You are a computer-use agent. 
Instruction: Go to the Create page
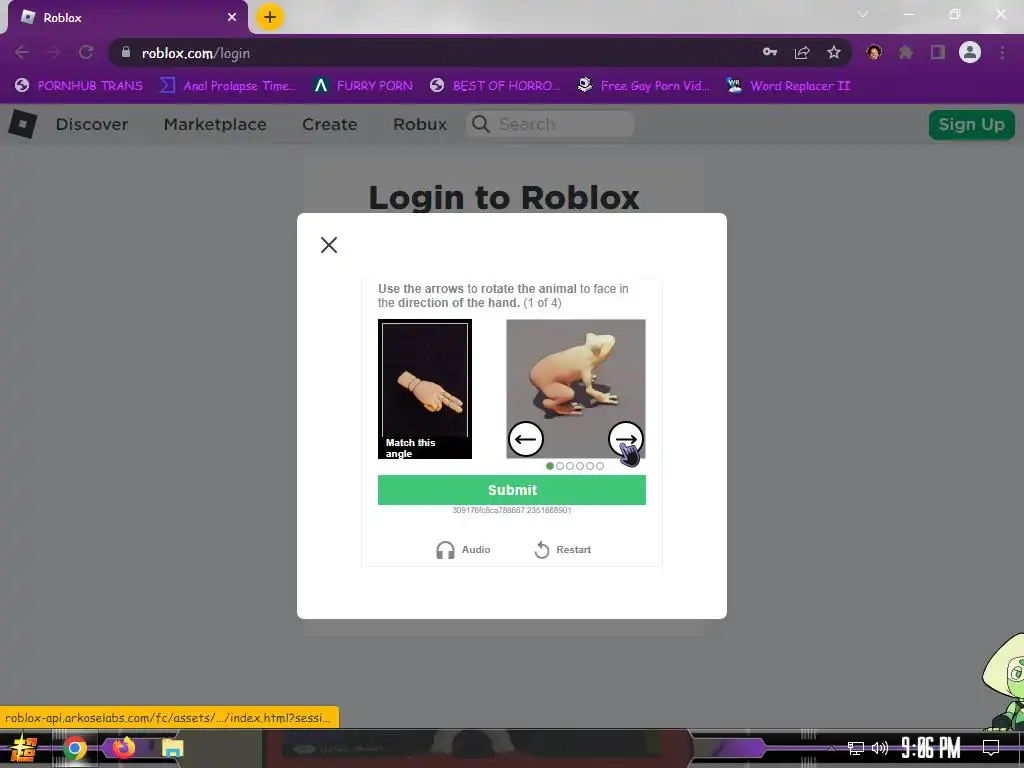coord(329,124)
